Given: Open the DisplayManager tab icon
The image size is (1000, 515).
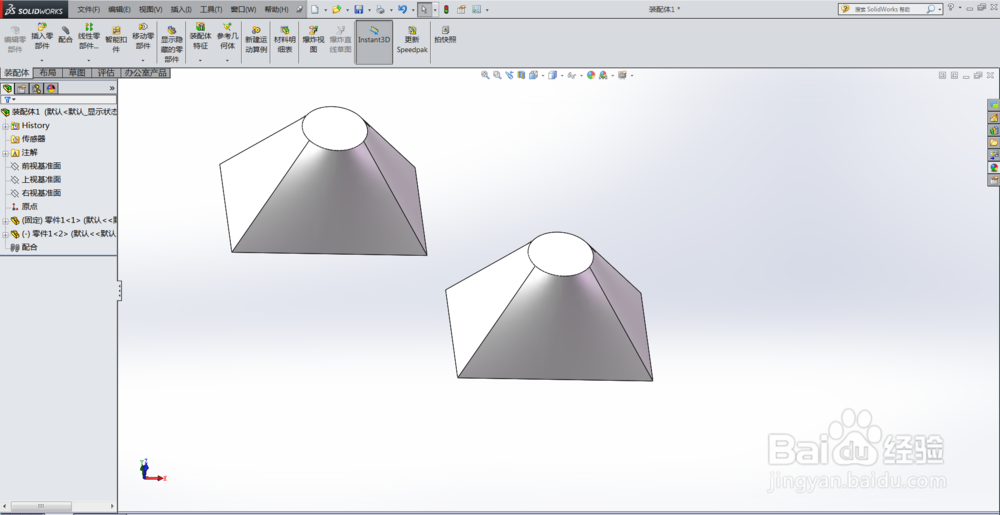Looking at the screenshot, I should (51, 89).
